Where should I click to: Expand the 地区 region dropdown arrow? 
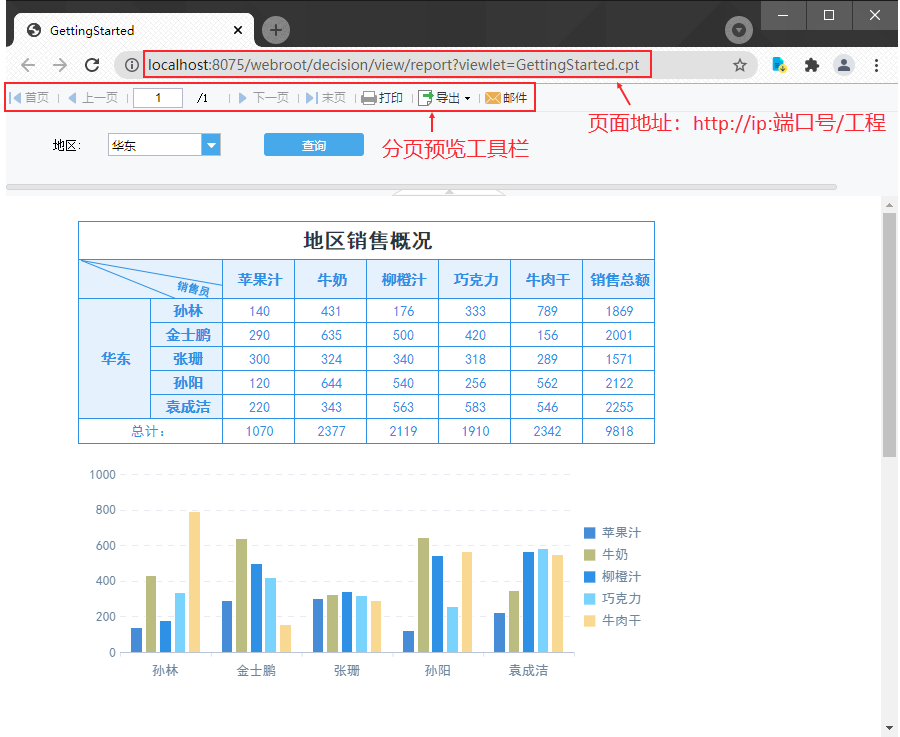[x=211, y=146]
